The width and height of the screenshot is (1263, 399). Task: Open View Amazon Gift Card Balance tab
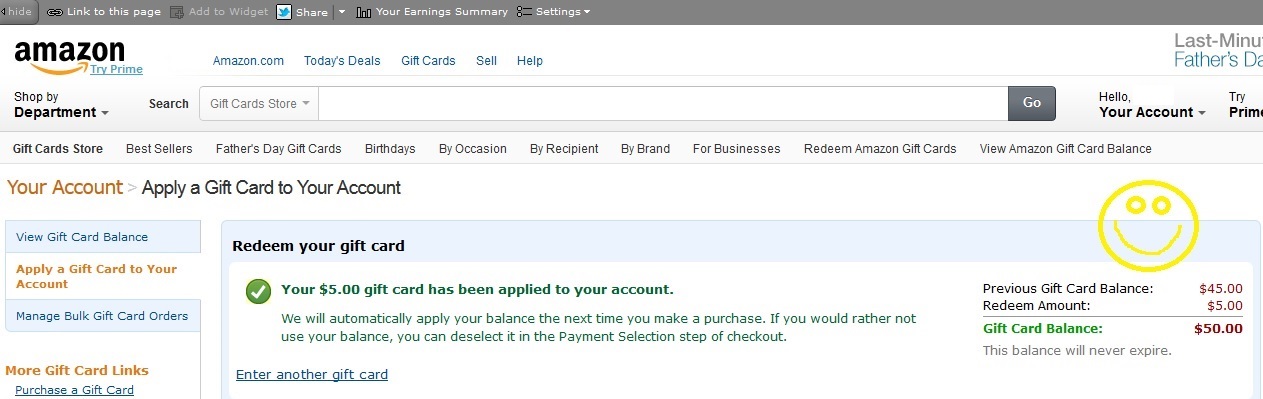1066,149
